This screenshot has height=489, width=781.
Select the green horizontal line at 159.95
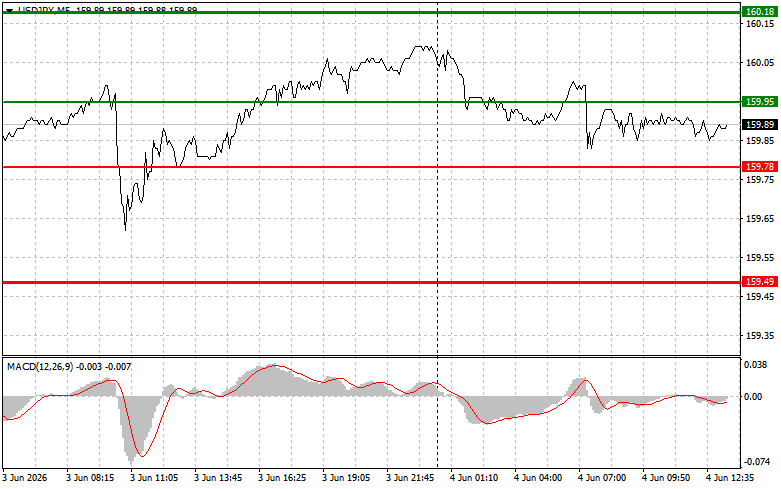tap(371, 102)
